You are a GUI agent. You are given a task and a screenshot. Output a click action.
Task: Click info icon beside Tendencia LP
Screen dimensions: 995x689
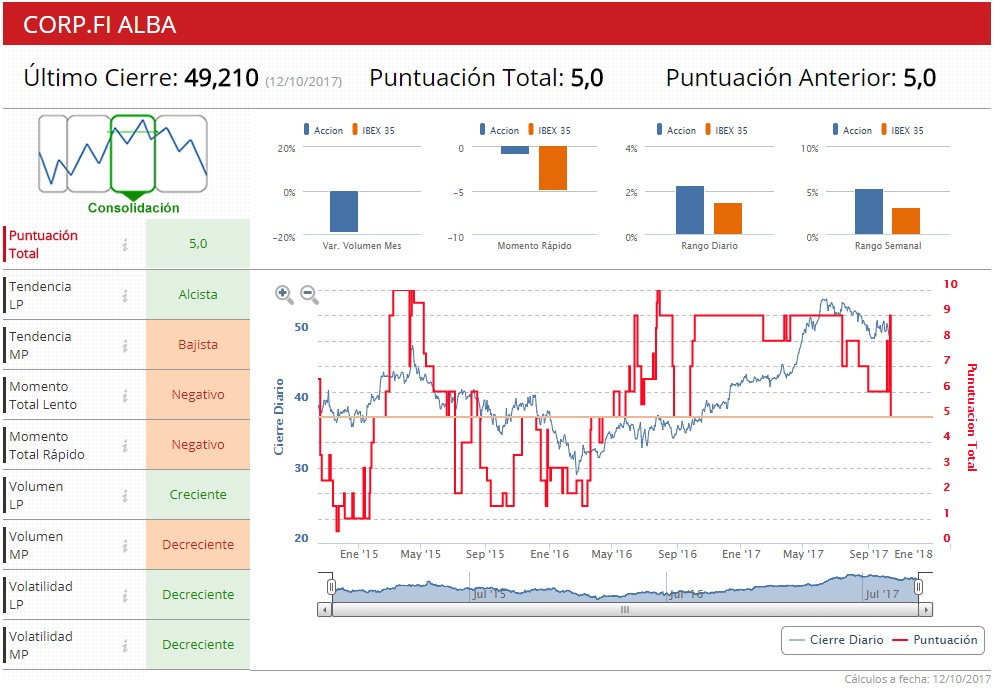tap(125, 295)
